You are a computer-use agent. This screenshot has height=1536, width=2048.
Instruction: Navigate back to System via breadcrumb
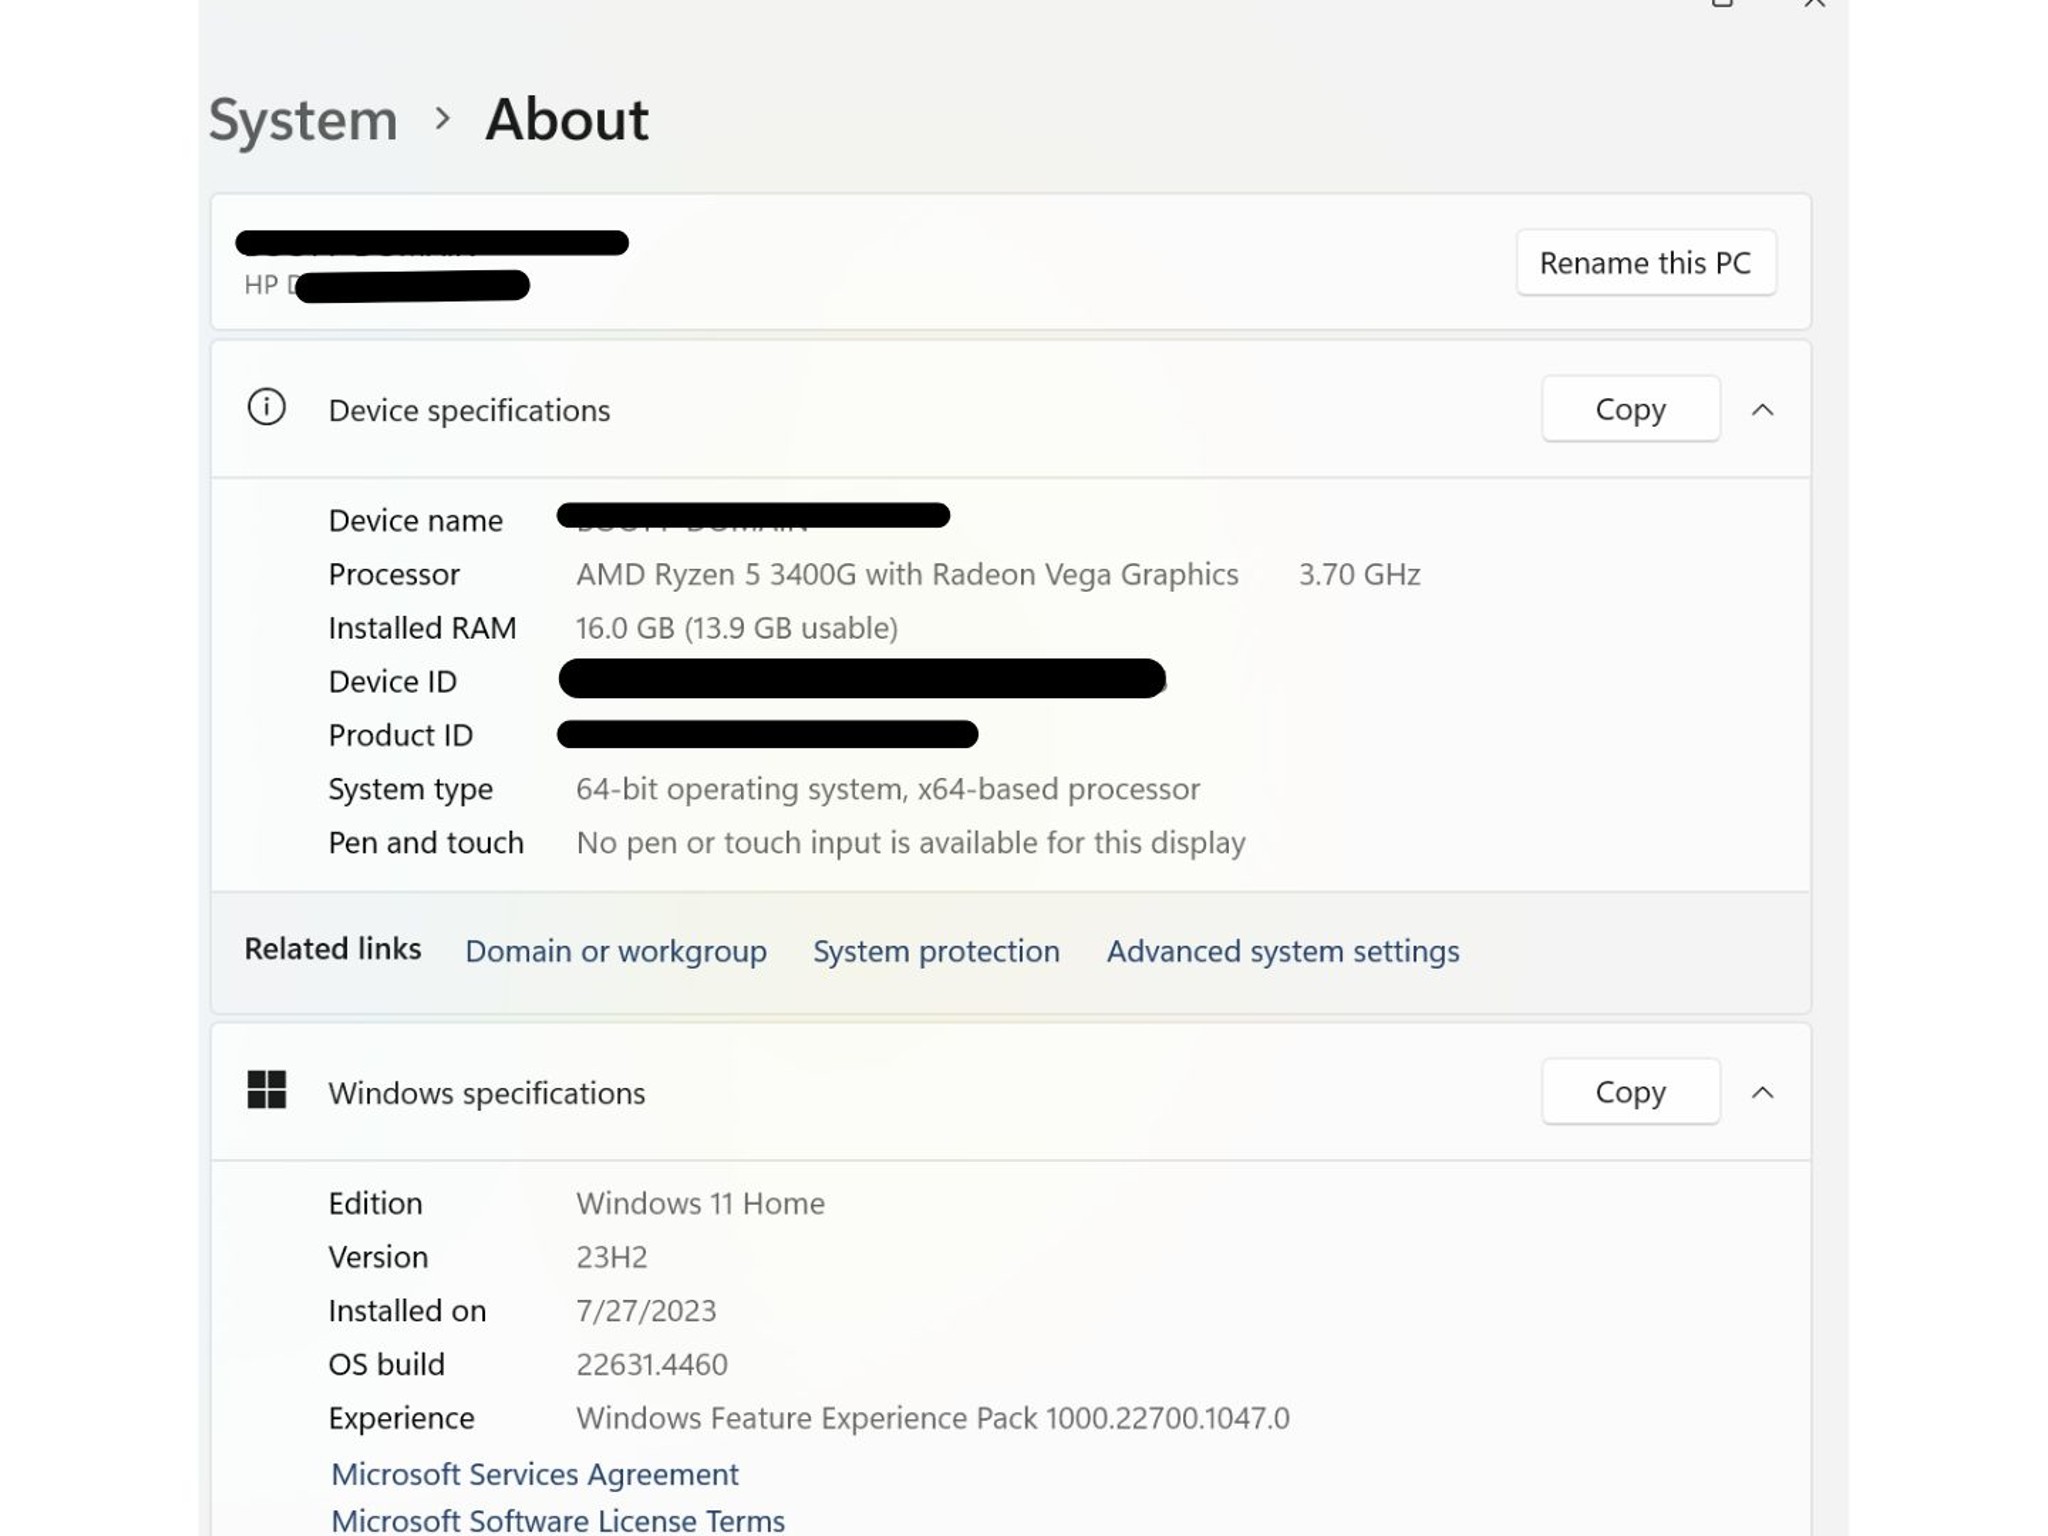pos(301,119)
